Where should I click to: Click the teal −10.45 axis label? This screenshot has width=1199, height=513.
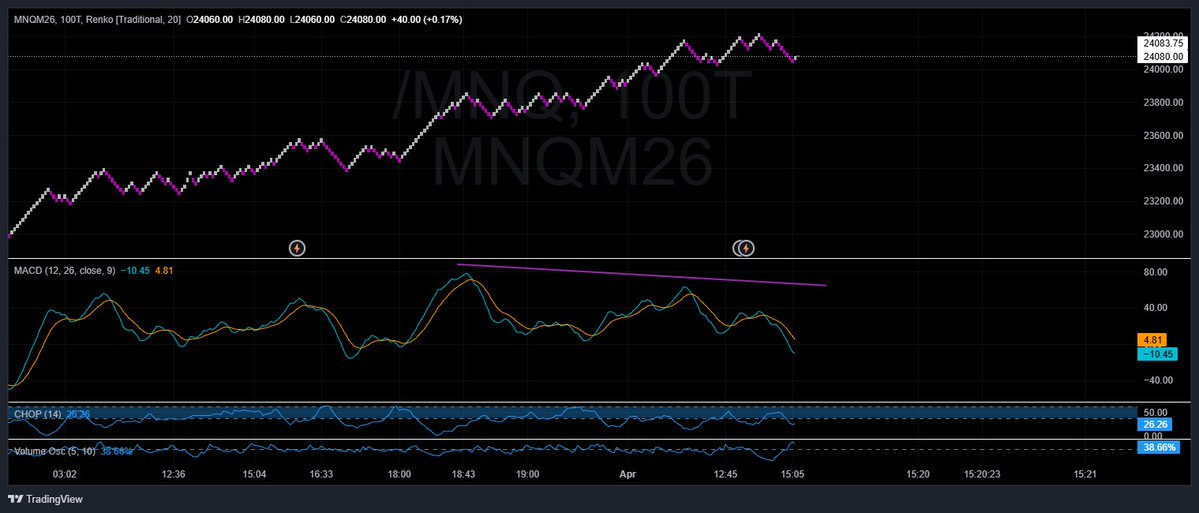pos(1156,353)
